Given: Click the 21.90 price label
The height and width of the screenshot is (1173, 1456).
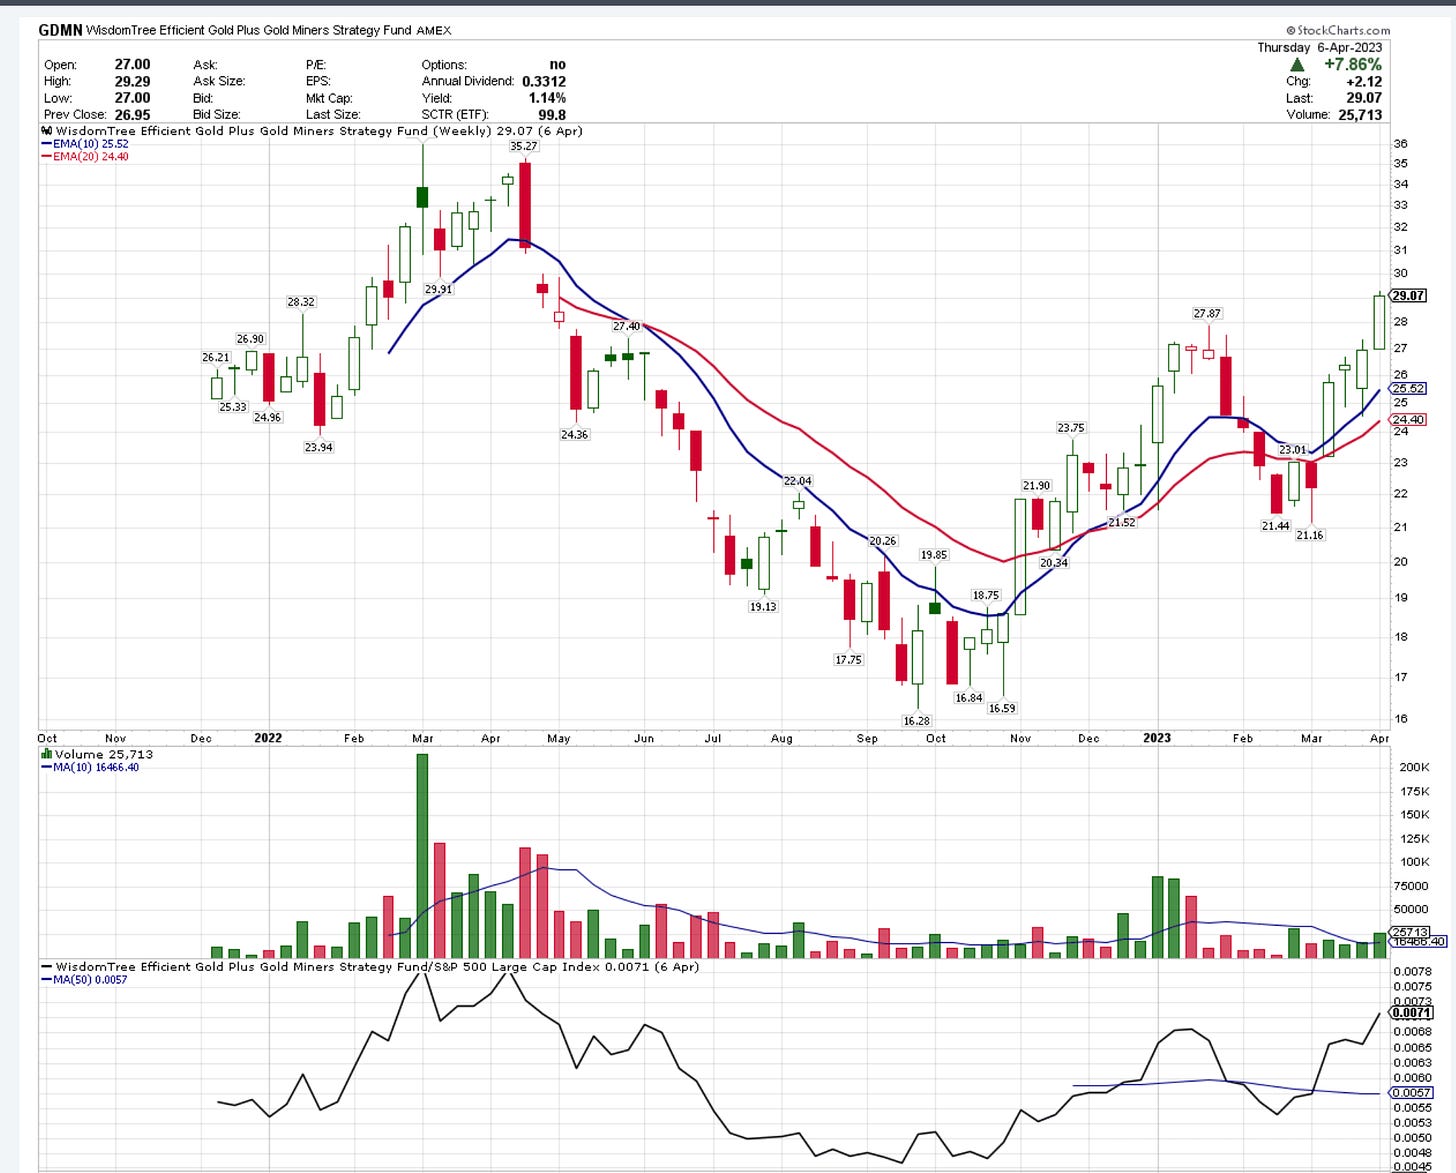Looking at the screenshot, I should pos(1036,486).
